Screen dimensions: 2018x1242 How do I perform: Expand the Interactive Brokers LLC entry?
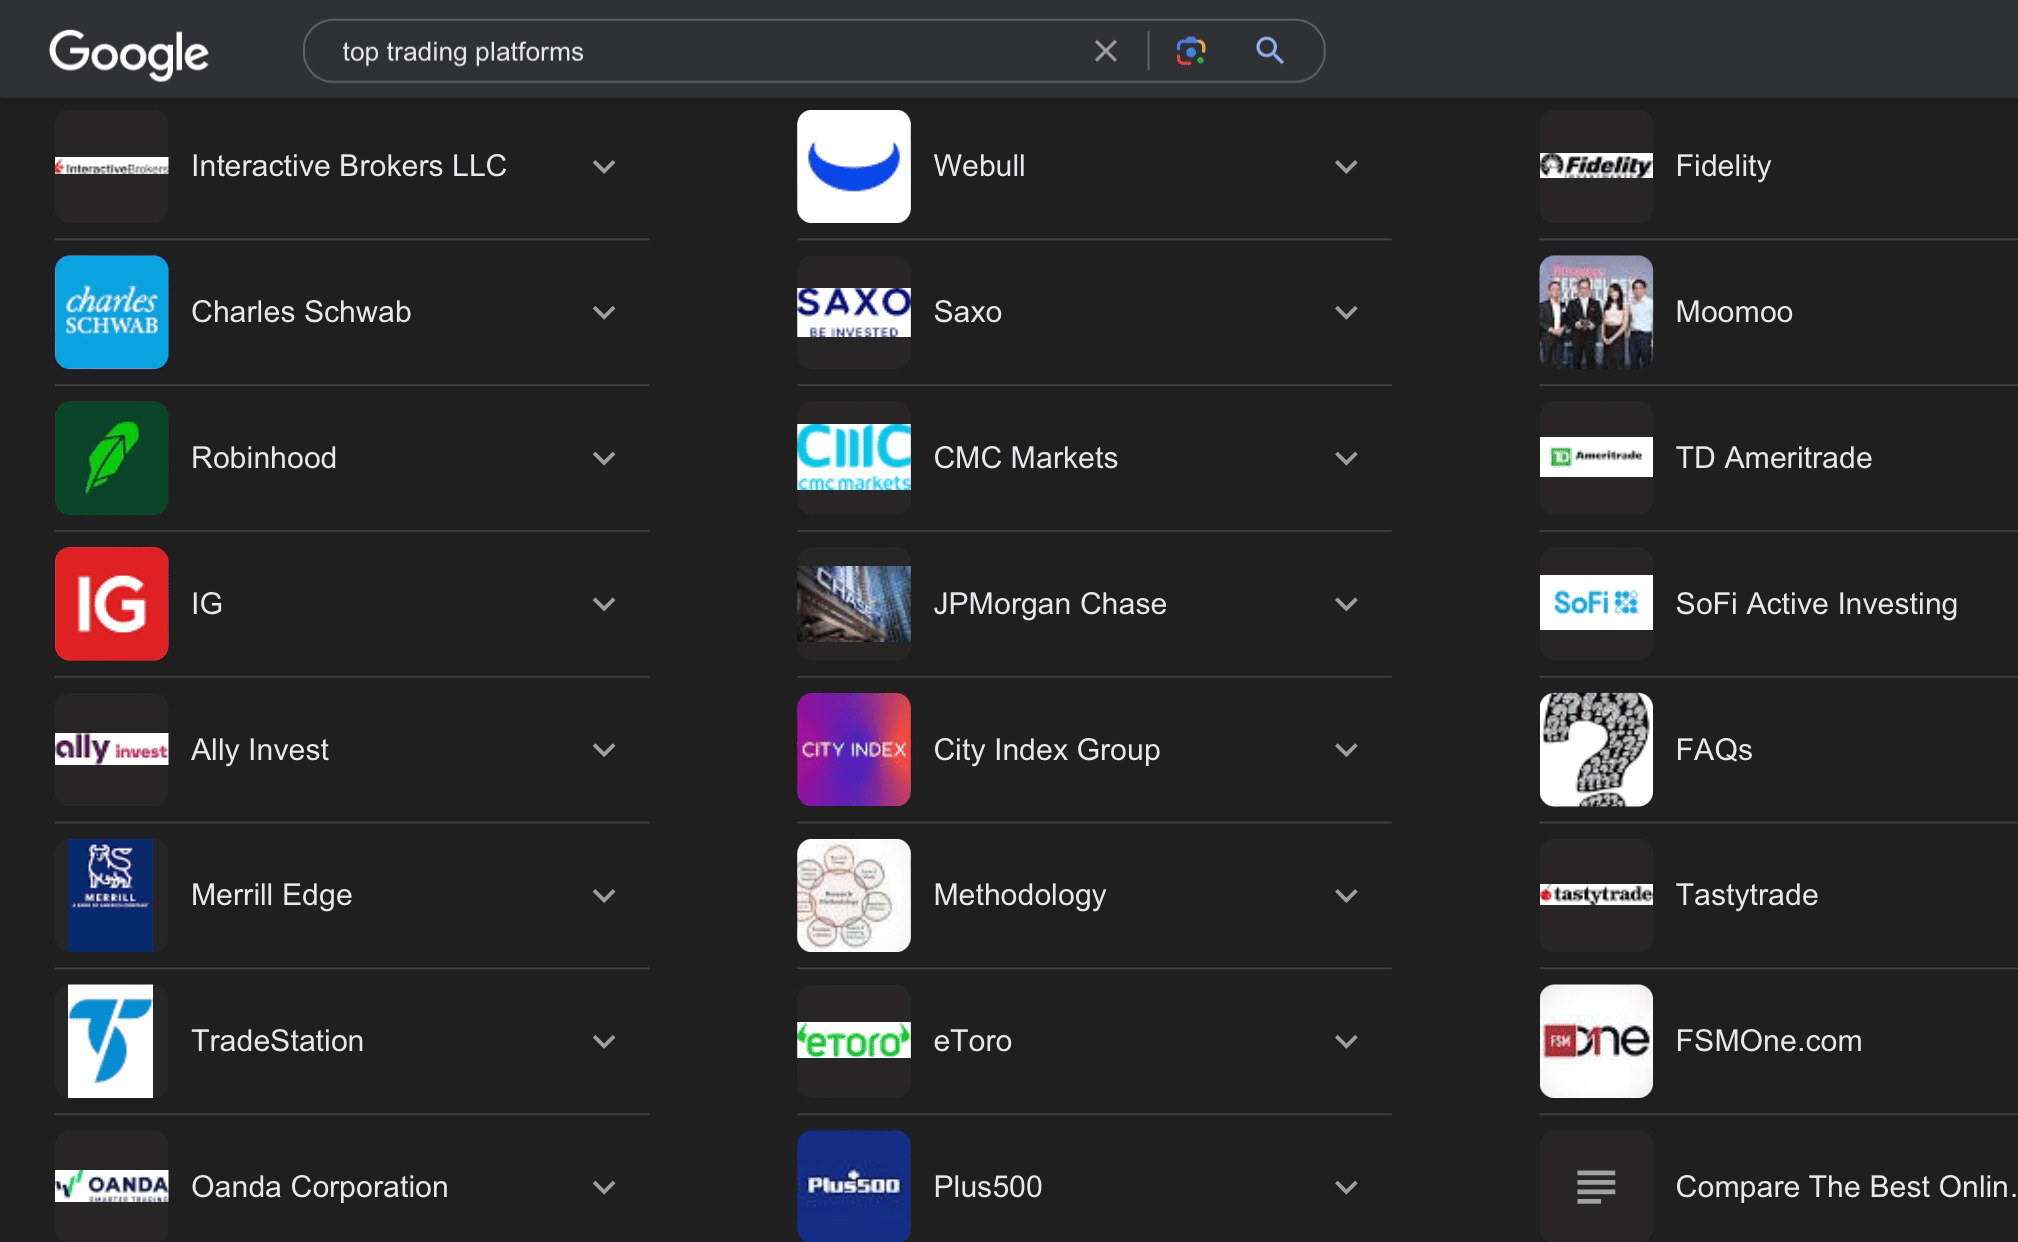tap(604, 167)
